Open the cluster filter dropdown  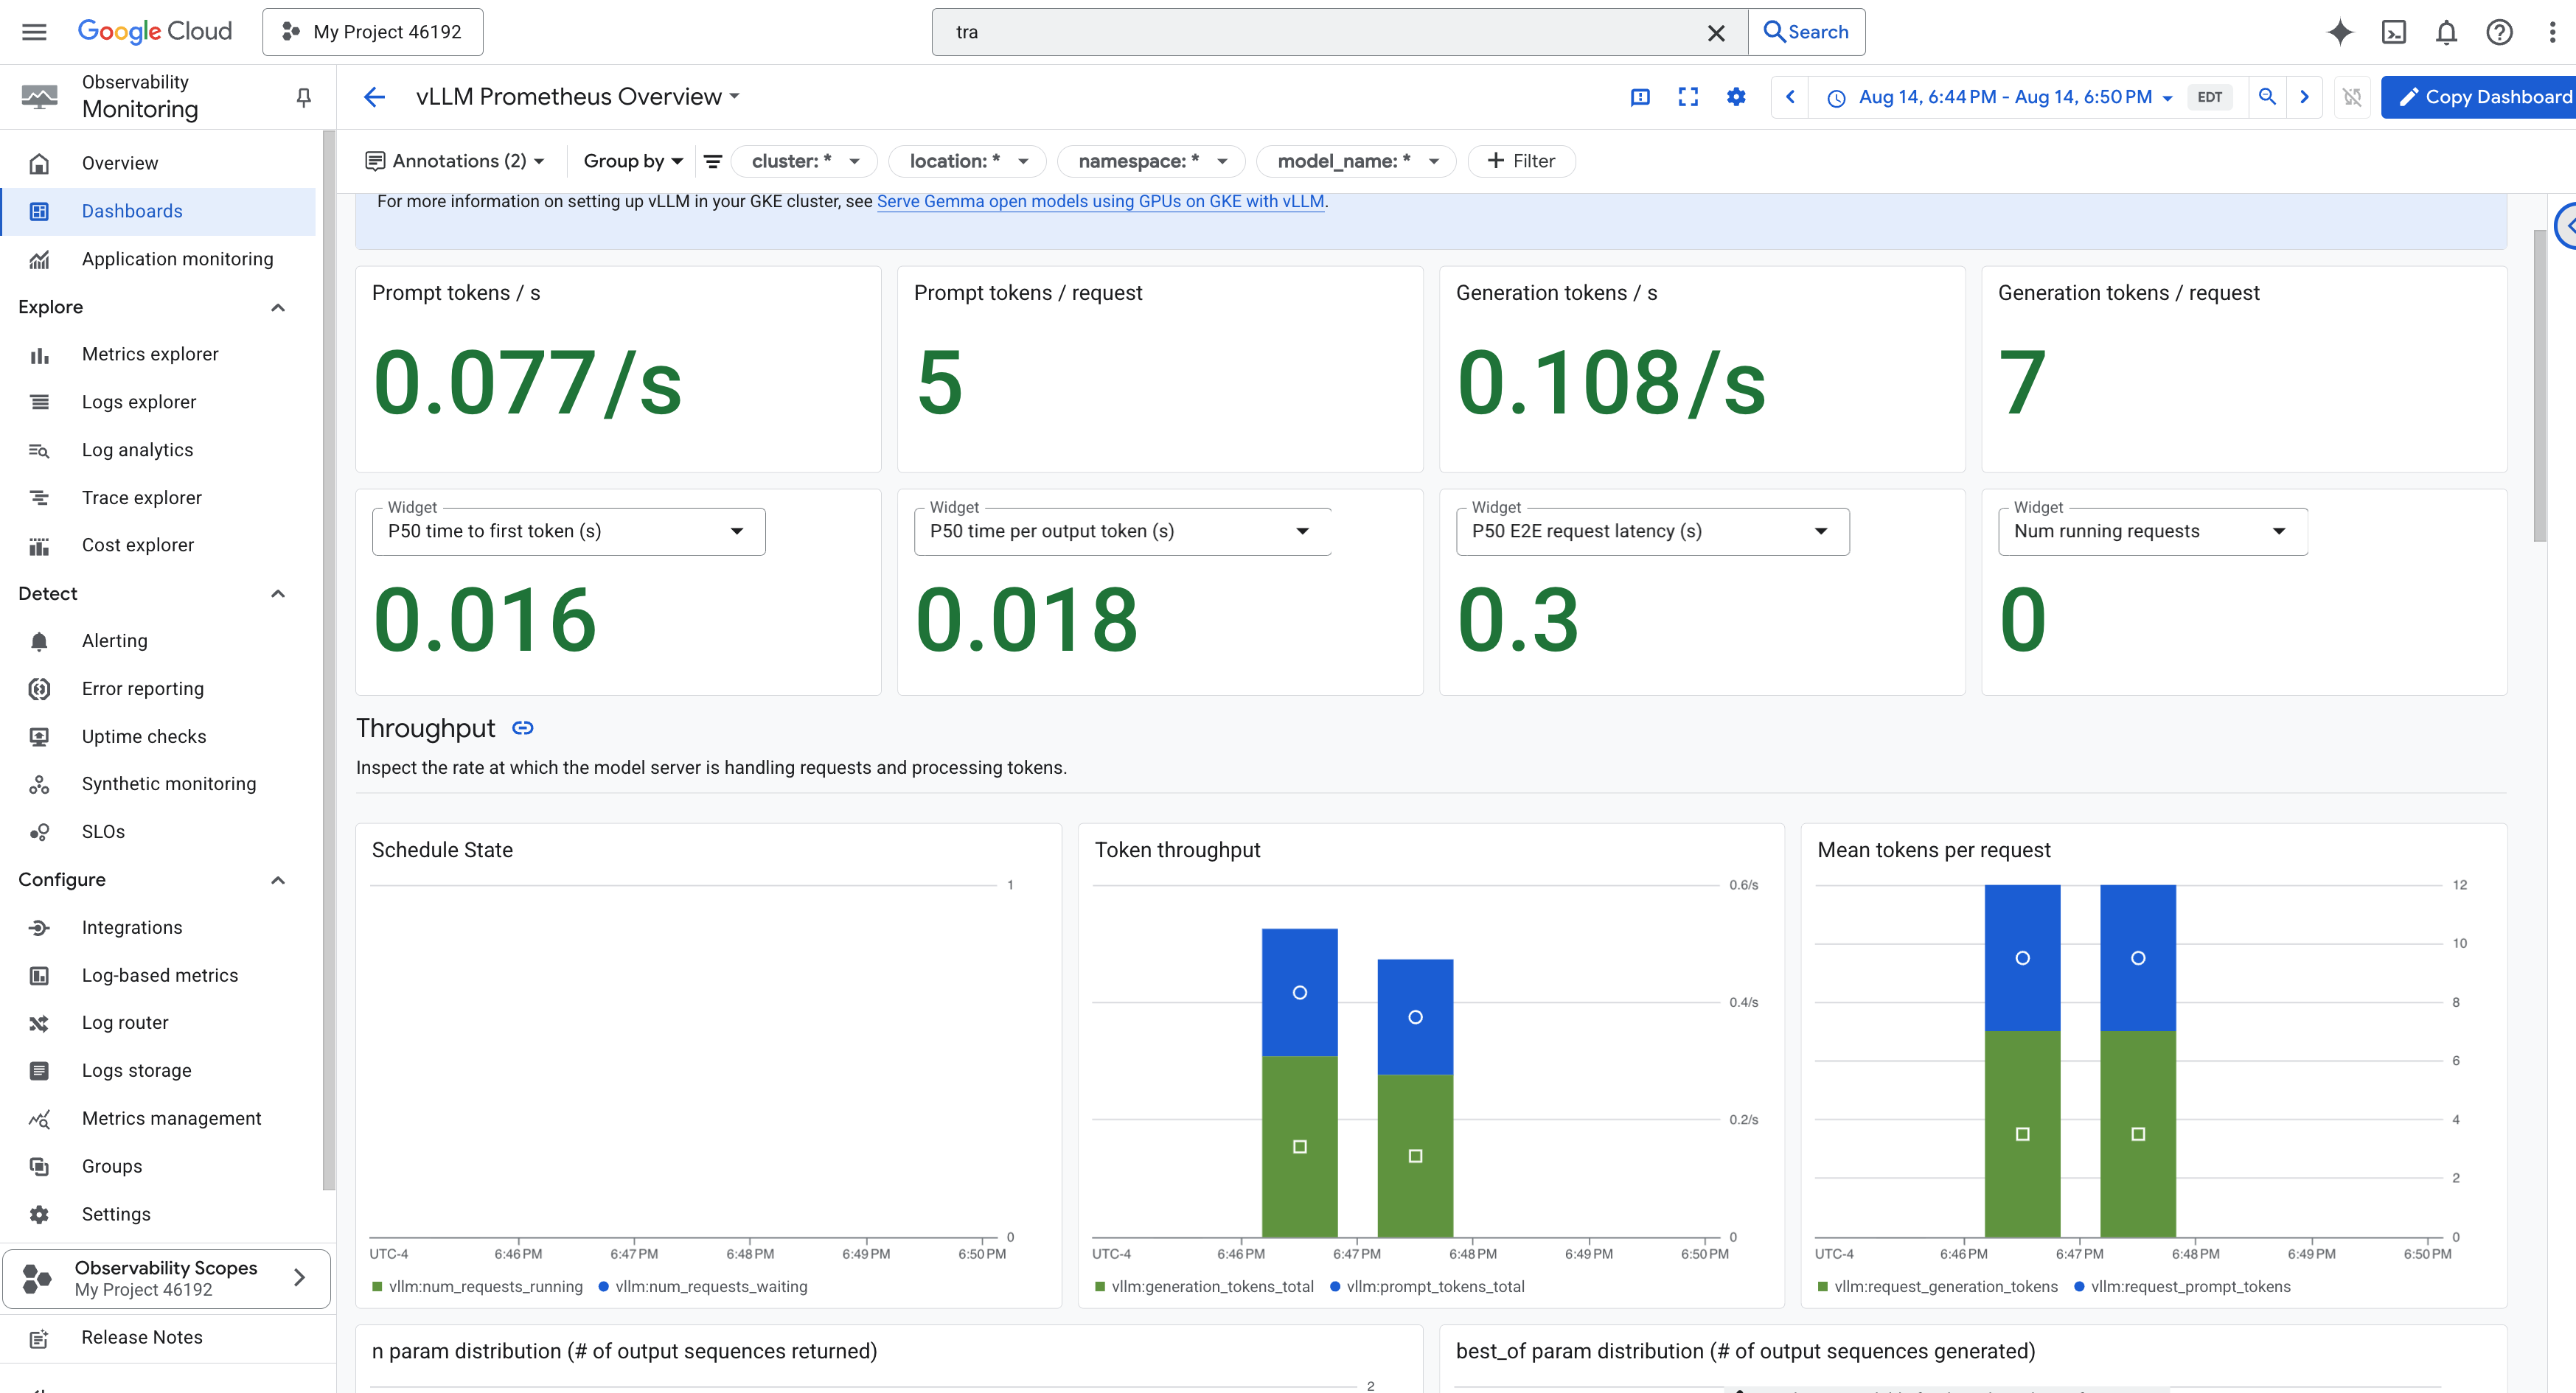(804, 161)
